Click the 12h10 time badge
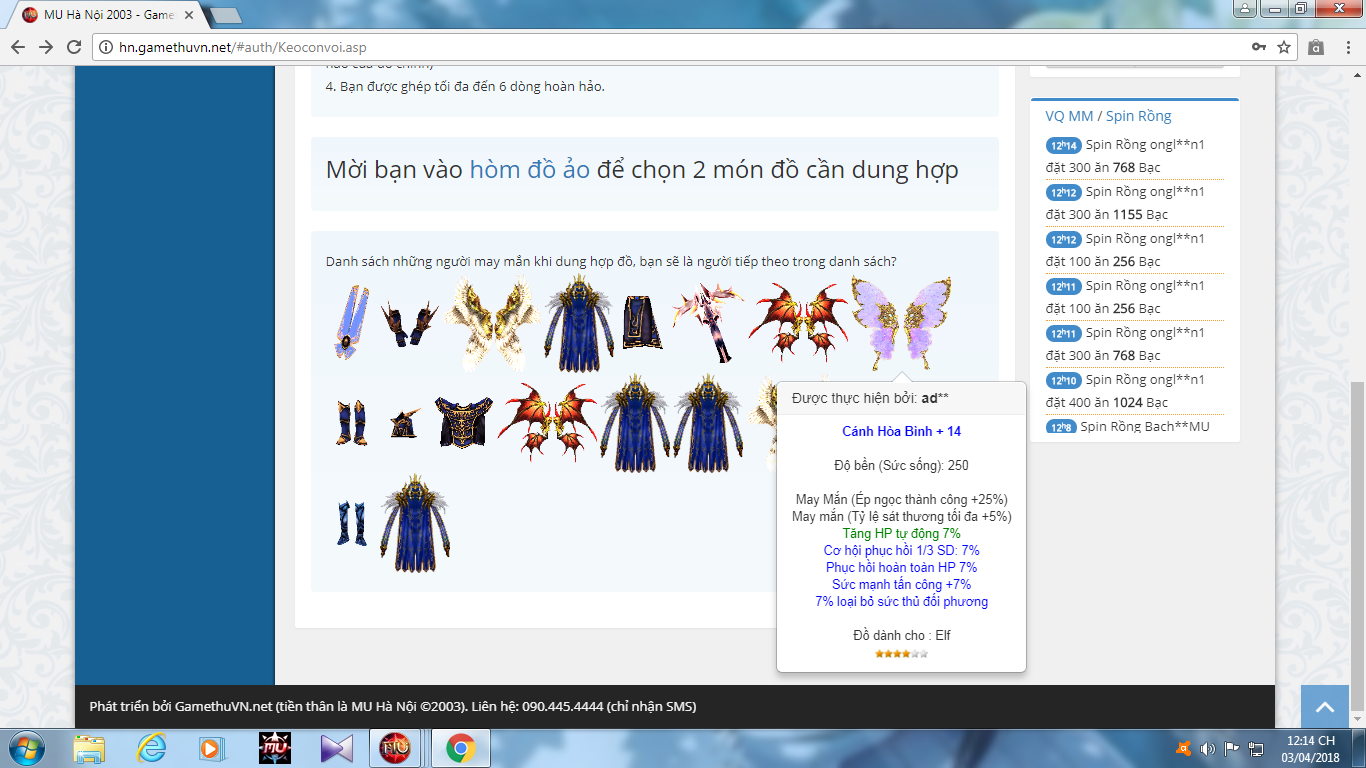This screenshot has width=1366, height=768. point(1063,380)
